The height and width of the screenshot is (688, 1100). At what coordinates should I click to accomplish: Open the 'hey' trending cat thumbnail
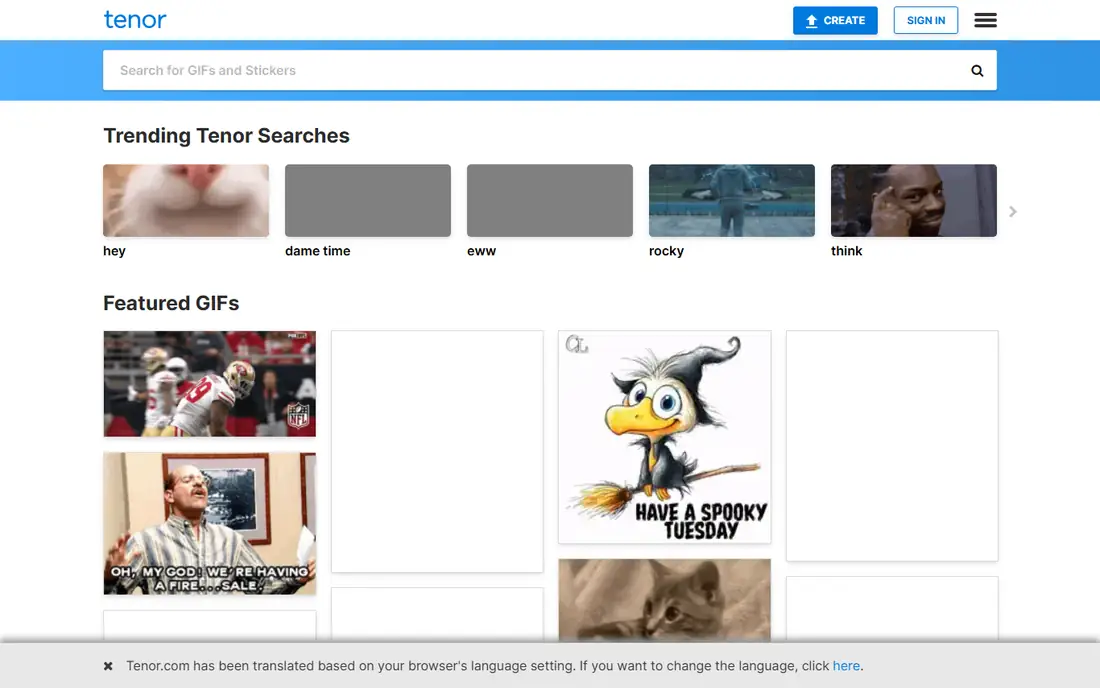click(x=186, y=201)
